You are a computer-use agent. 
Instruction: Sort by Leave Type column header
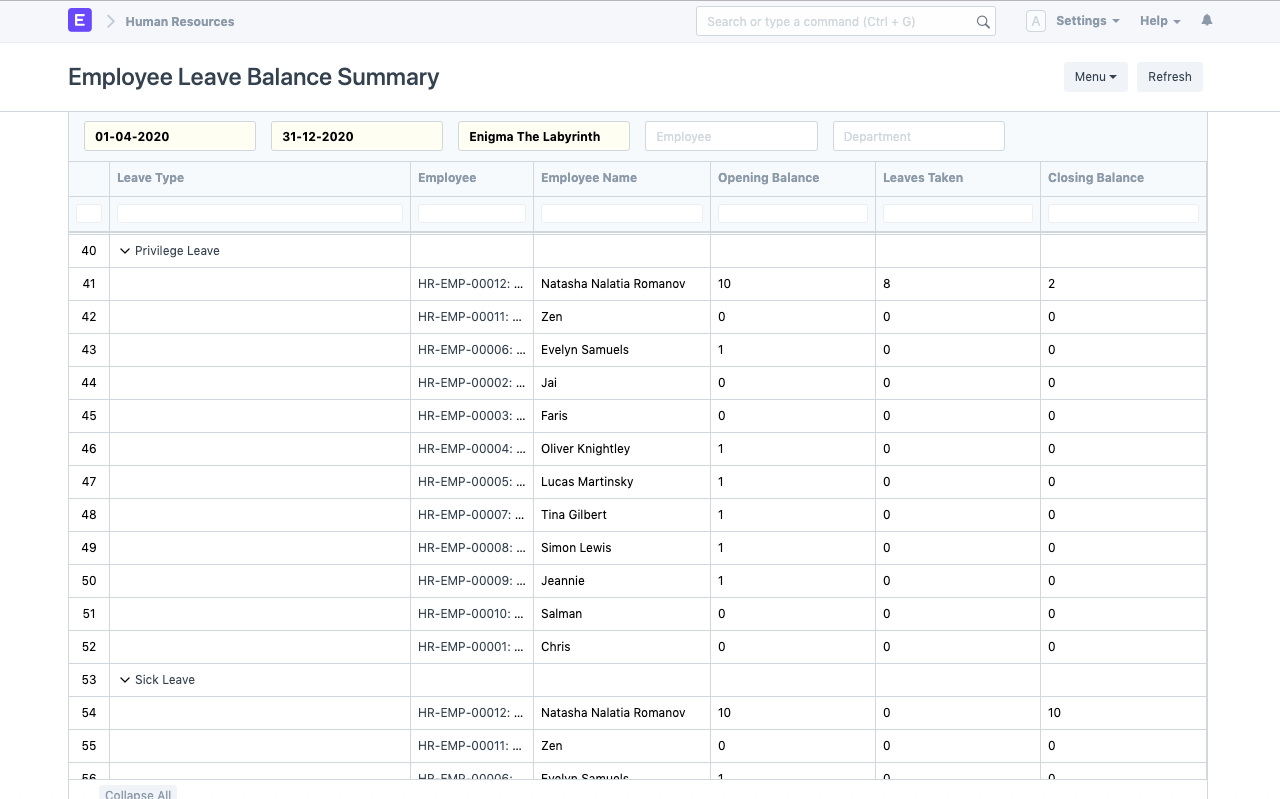coord(260,178)
